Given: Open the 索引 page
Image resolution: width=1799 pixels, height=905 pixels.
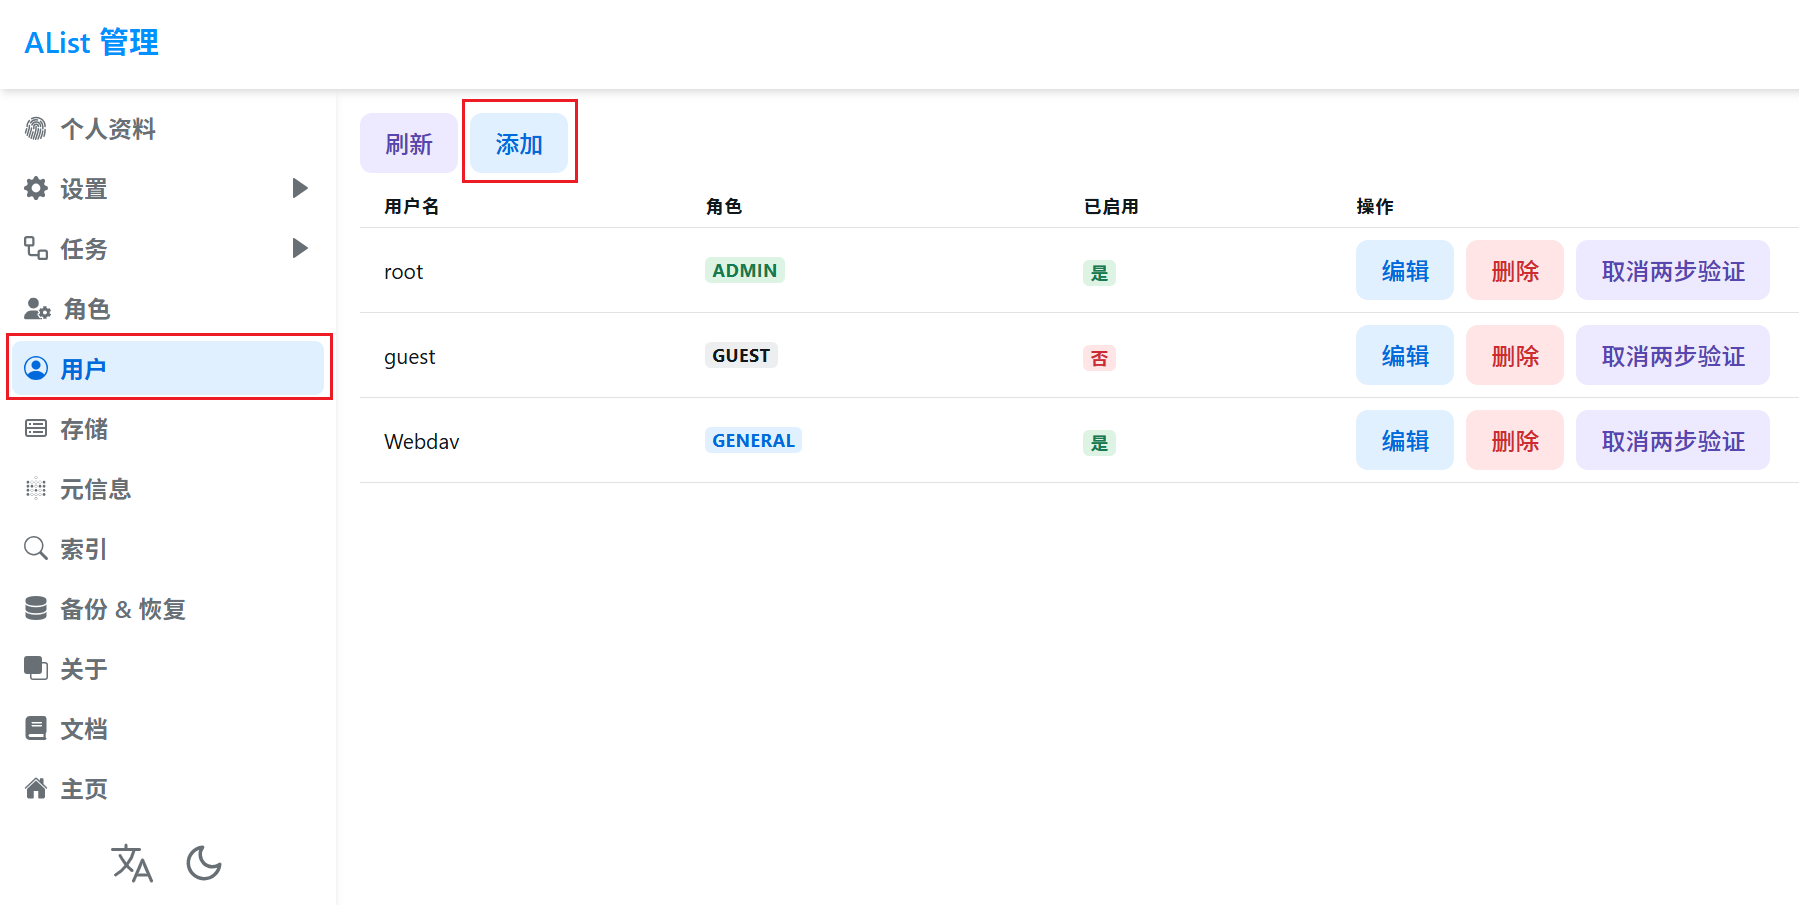Looking at the screenshot, I should coord(167,548).
